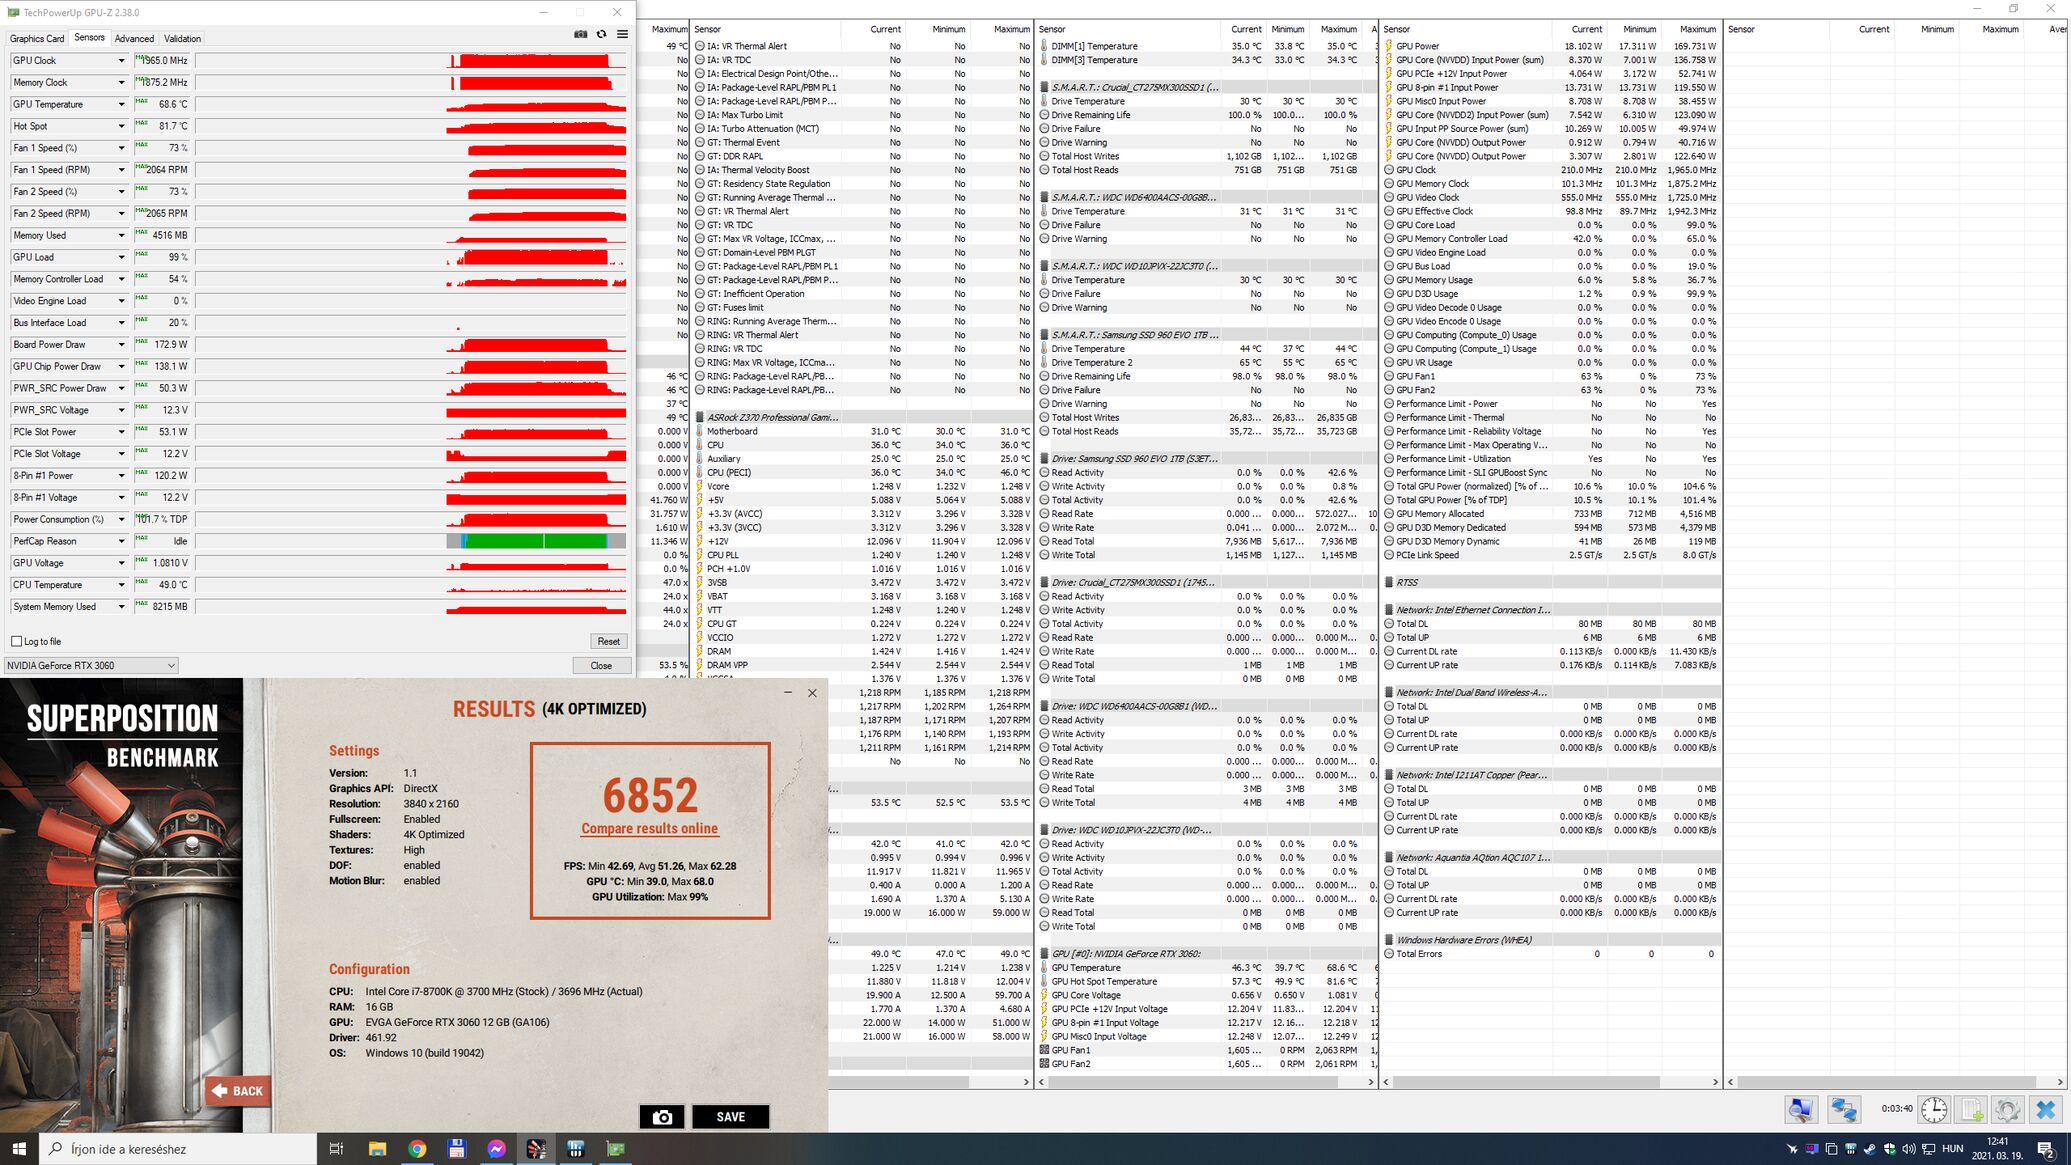This screenshot has width=2071, height=1165.
Task: Click the airplane mode tray icon
Action: point(1792,1149)
